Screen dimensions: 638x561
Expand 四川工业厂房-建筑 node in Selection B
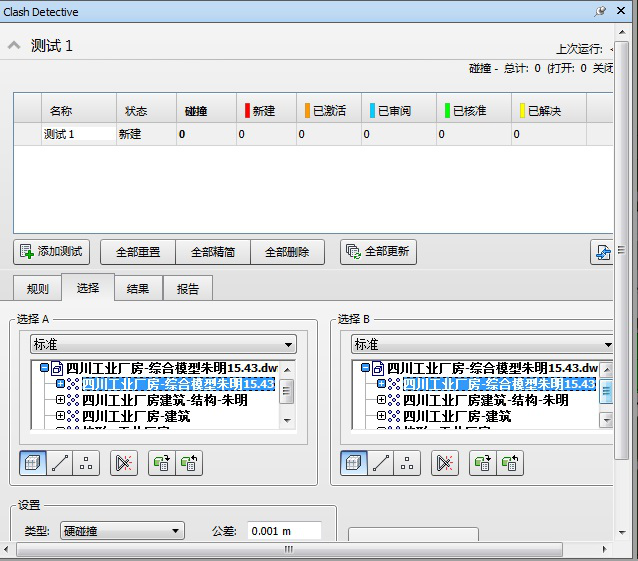[x=381, y=415]
